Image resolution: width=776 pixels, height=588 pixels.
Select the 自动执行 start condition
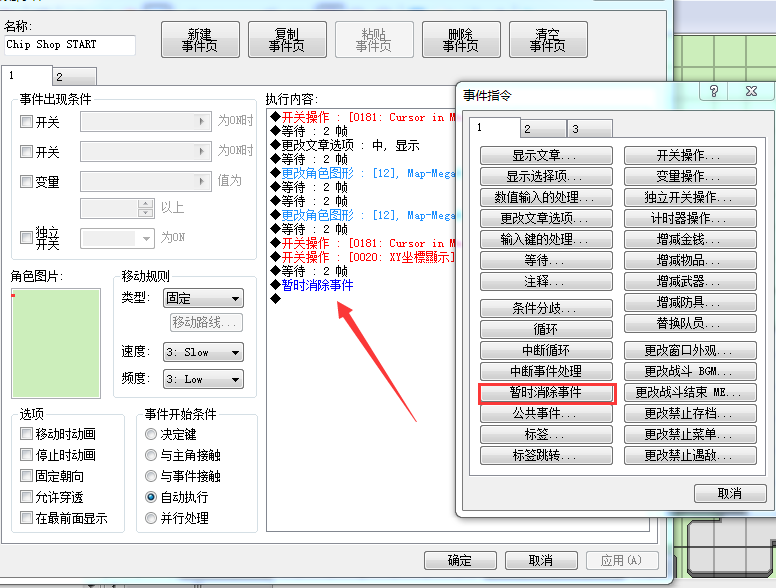[x=151, y=497]
